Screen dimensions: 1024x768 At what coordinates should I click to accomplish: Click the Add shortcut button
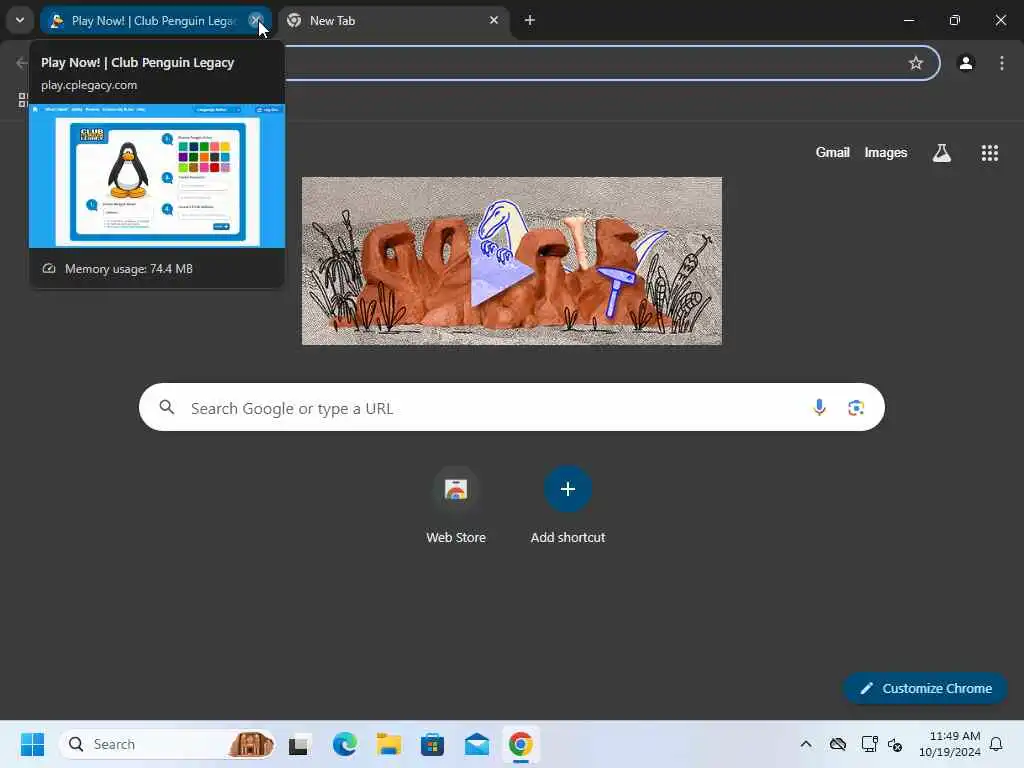pyautogui.click(x=568, y=505)
